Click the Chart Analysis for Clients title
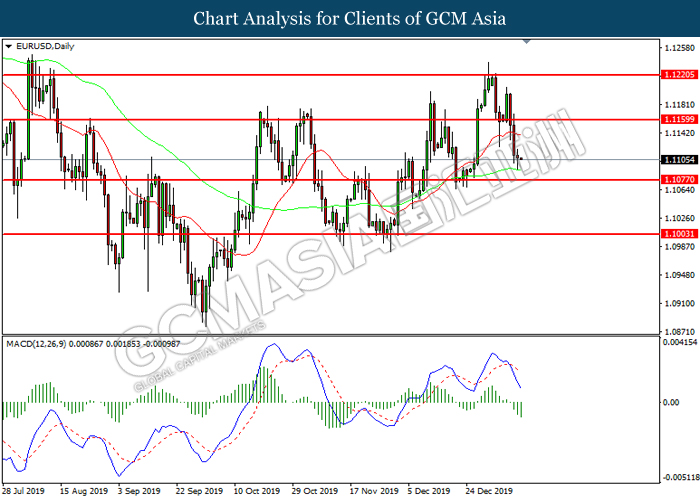Screen dimensions: 700x500 point(350,18)
